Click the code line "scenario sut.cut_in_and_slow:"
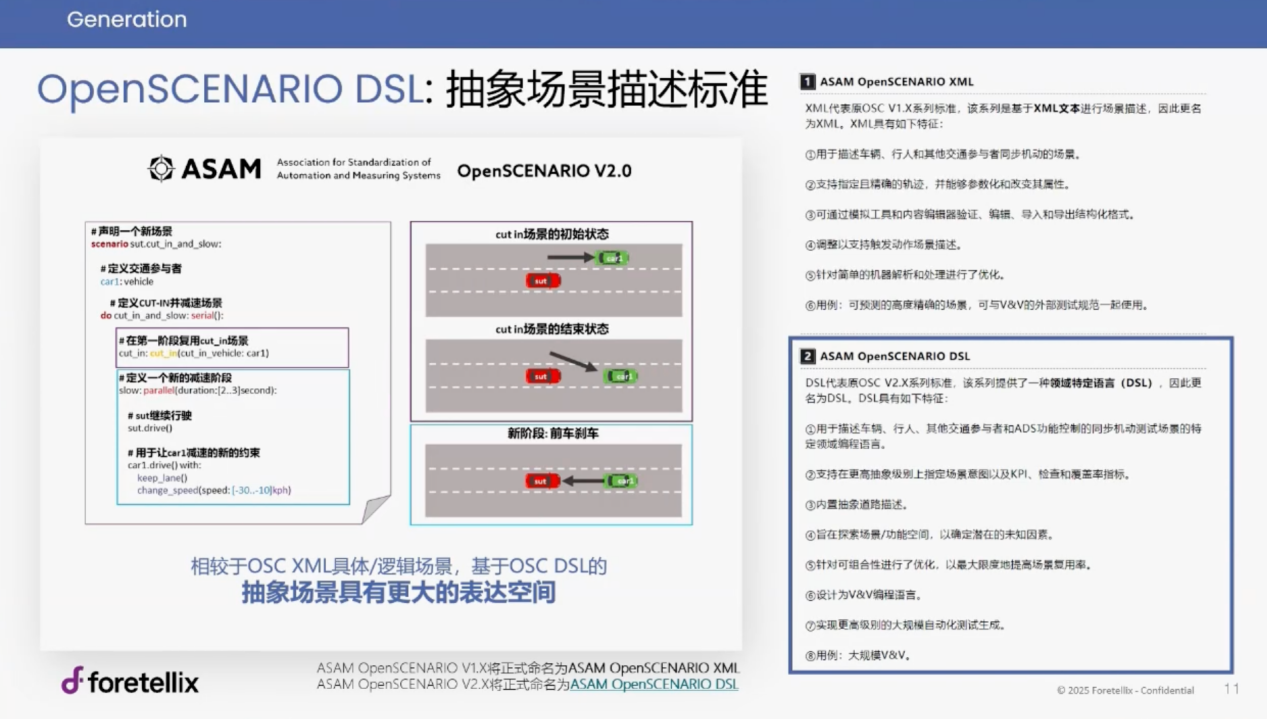 [x=155, y=244]
